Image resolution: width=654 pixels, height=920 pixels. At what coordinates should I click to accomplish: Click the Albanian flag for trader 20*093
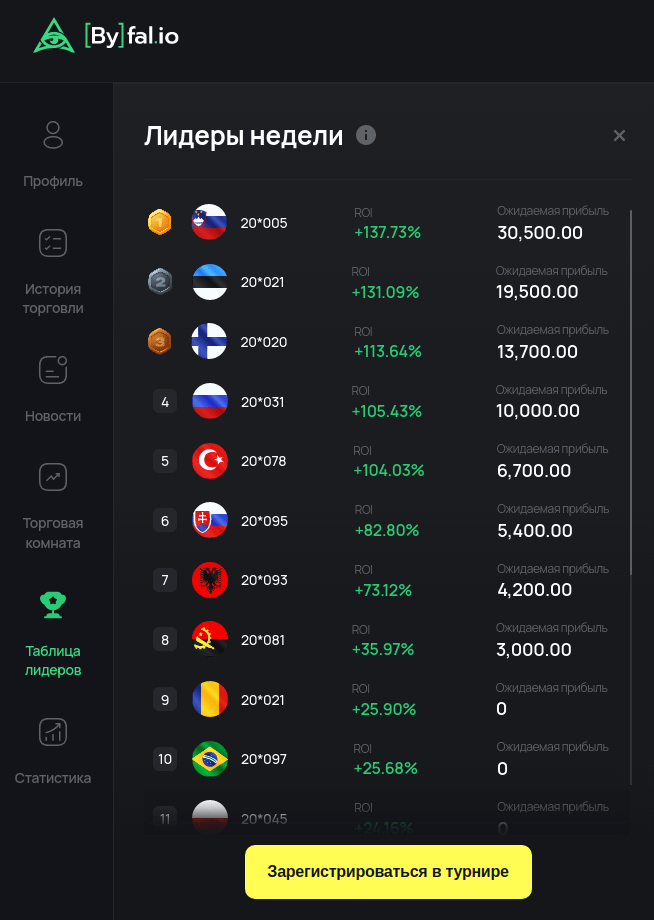point(210,580)
